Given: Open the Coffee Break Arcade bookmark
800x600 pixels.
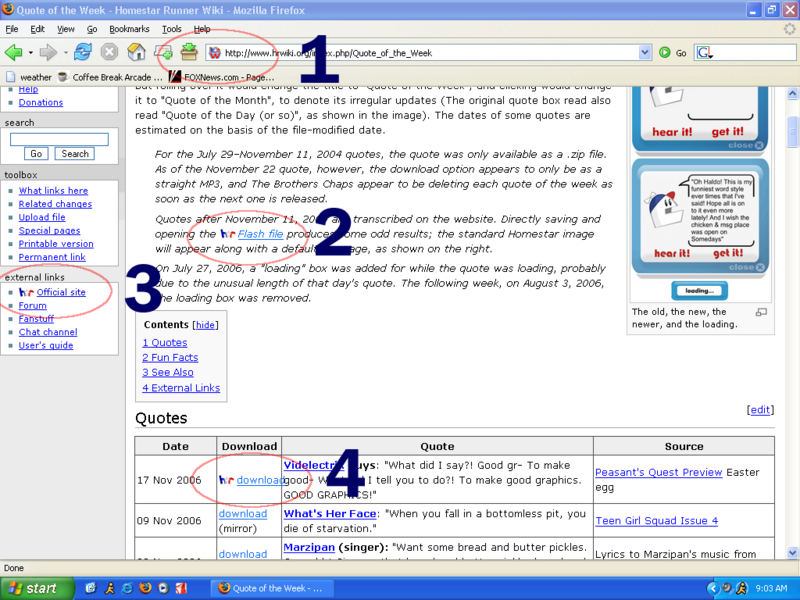Looking at the screenshot, I should pos(110,77).
